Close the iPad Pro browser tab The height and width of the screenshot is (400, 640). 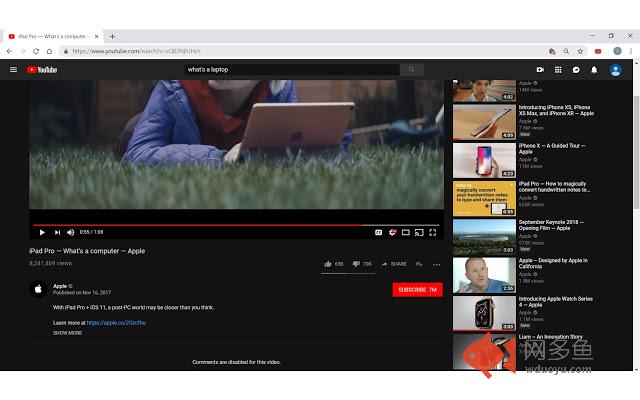pyautogui.click(x=96, y=36)
